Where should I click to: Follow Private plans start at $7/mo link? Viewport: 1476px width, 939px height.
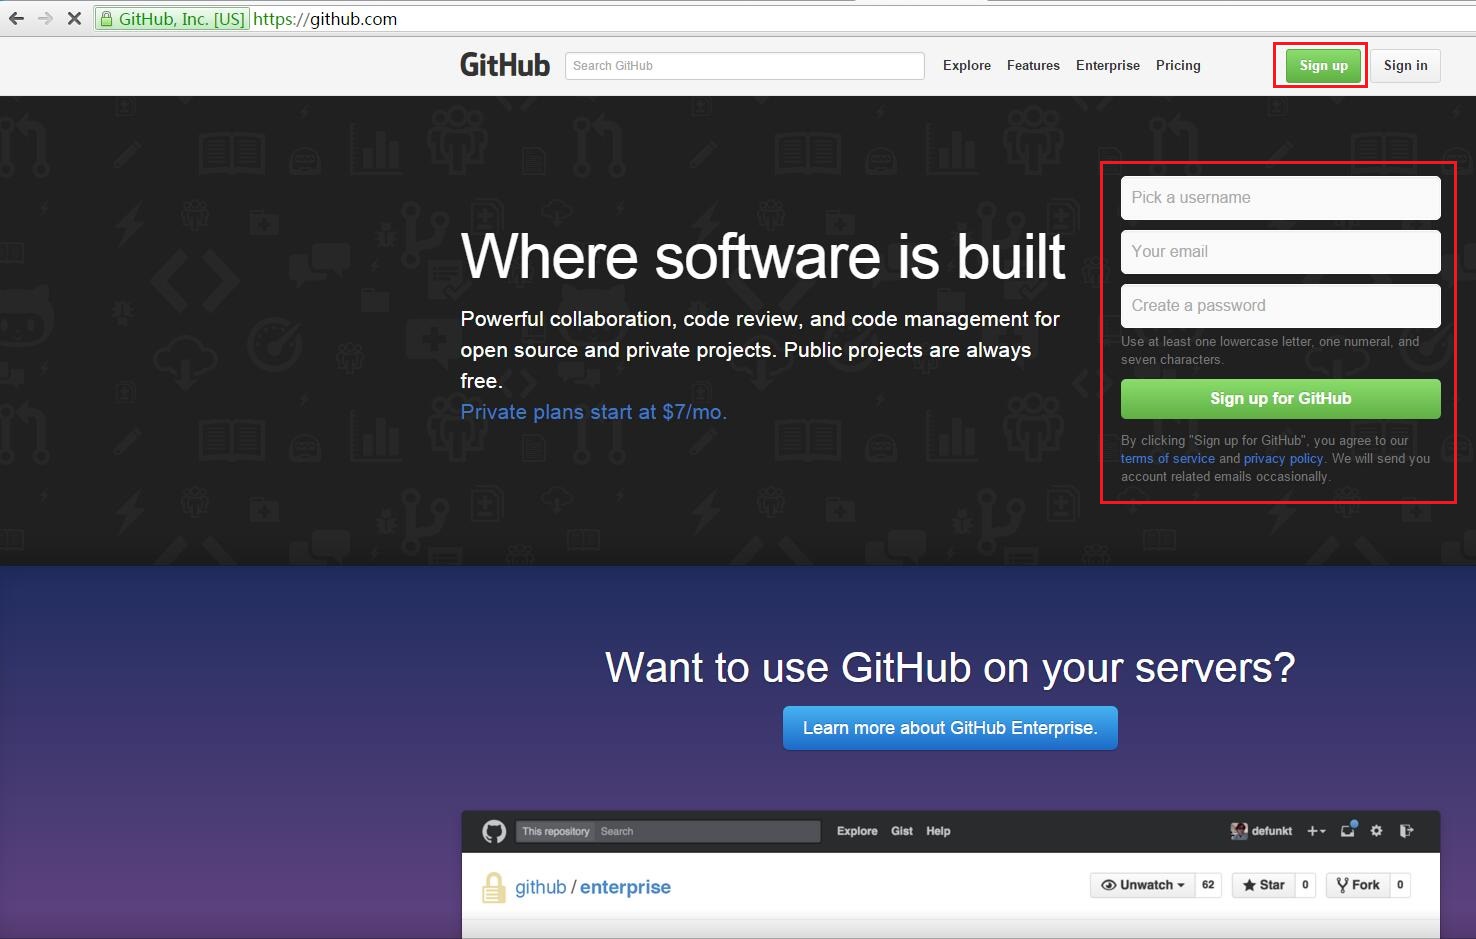click(594, 412)
